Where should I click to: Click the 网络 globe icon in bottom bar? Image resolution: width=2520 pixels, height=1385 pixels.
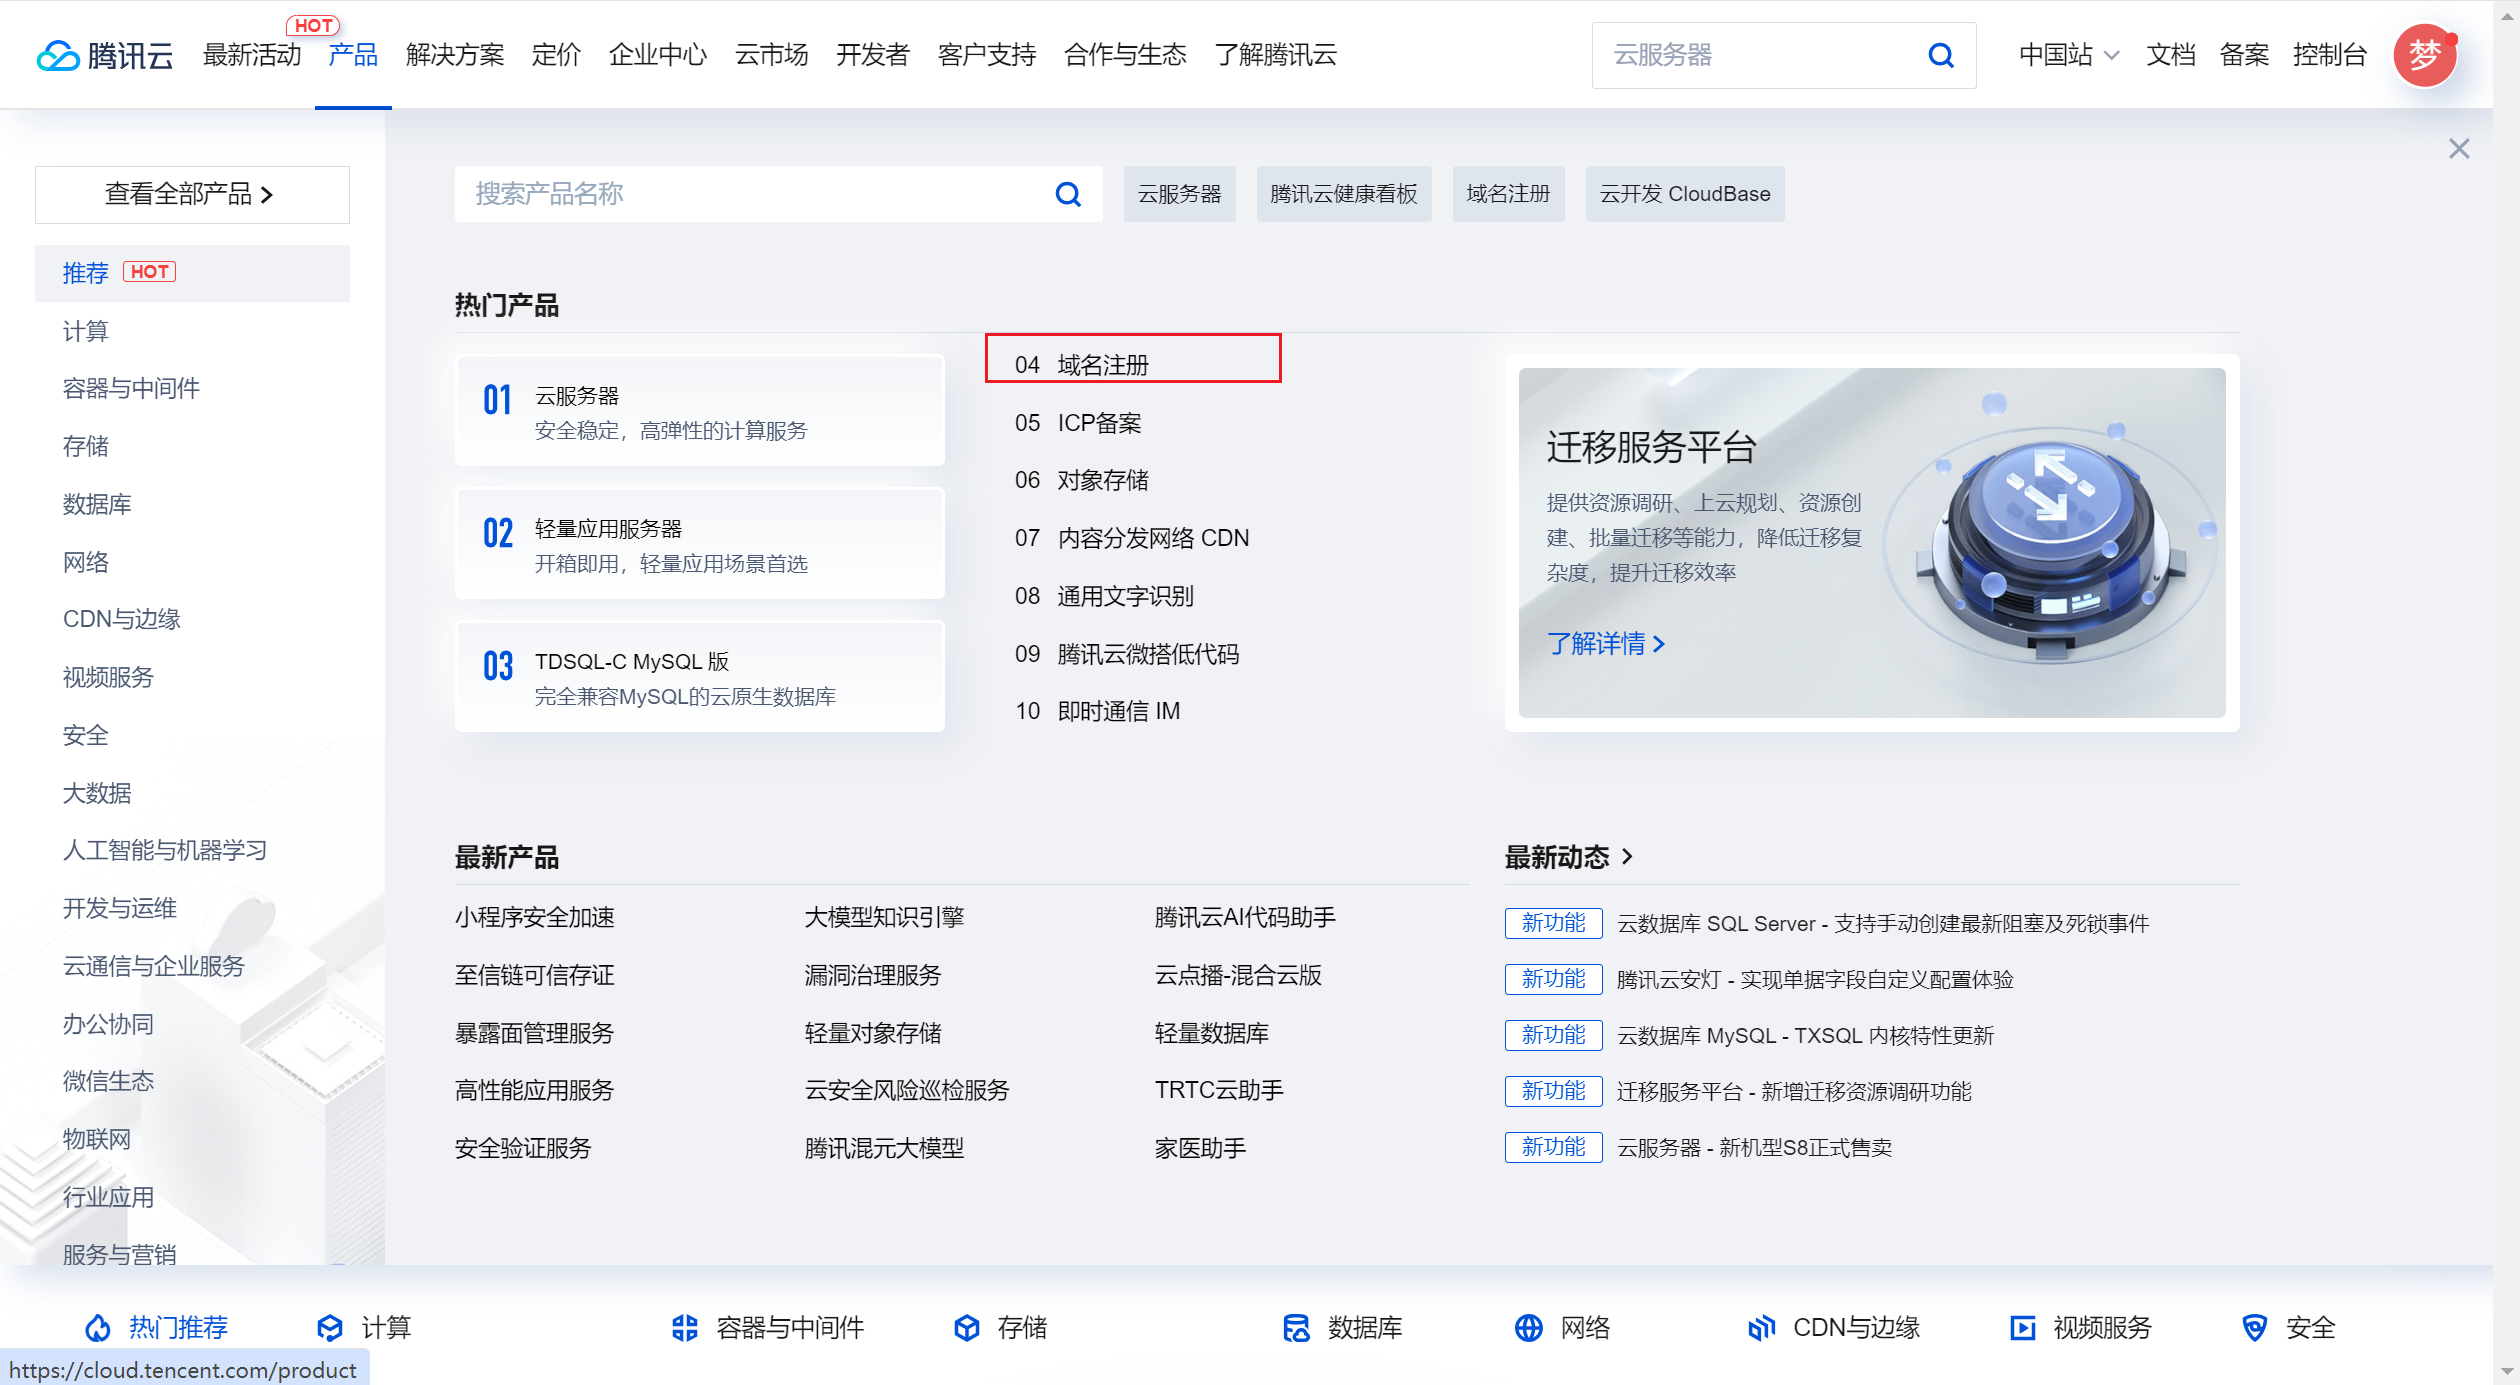click(x=1529, y=1327)
